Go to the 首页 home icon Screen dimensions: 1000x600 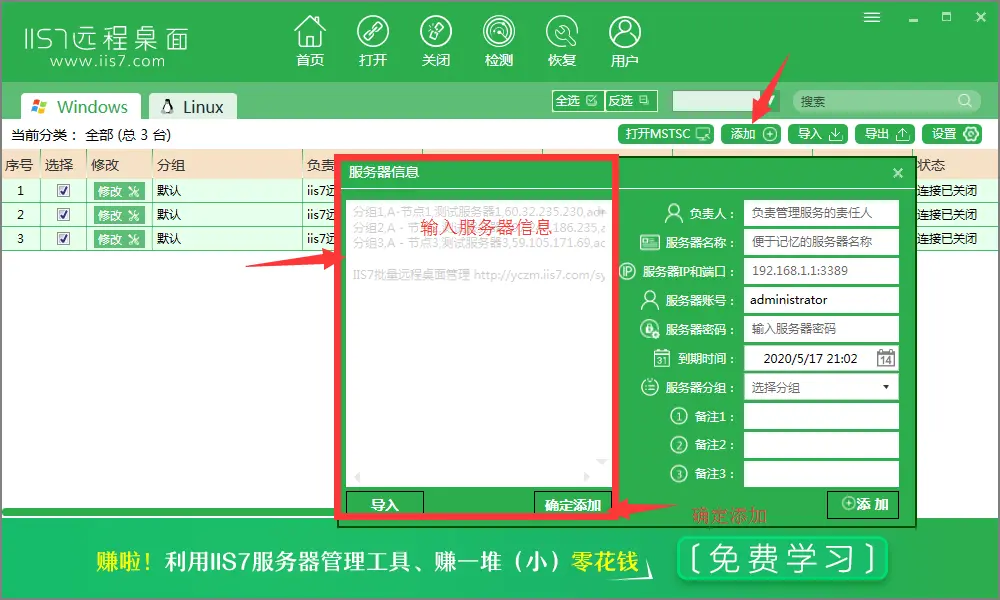pos(310,41)
